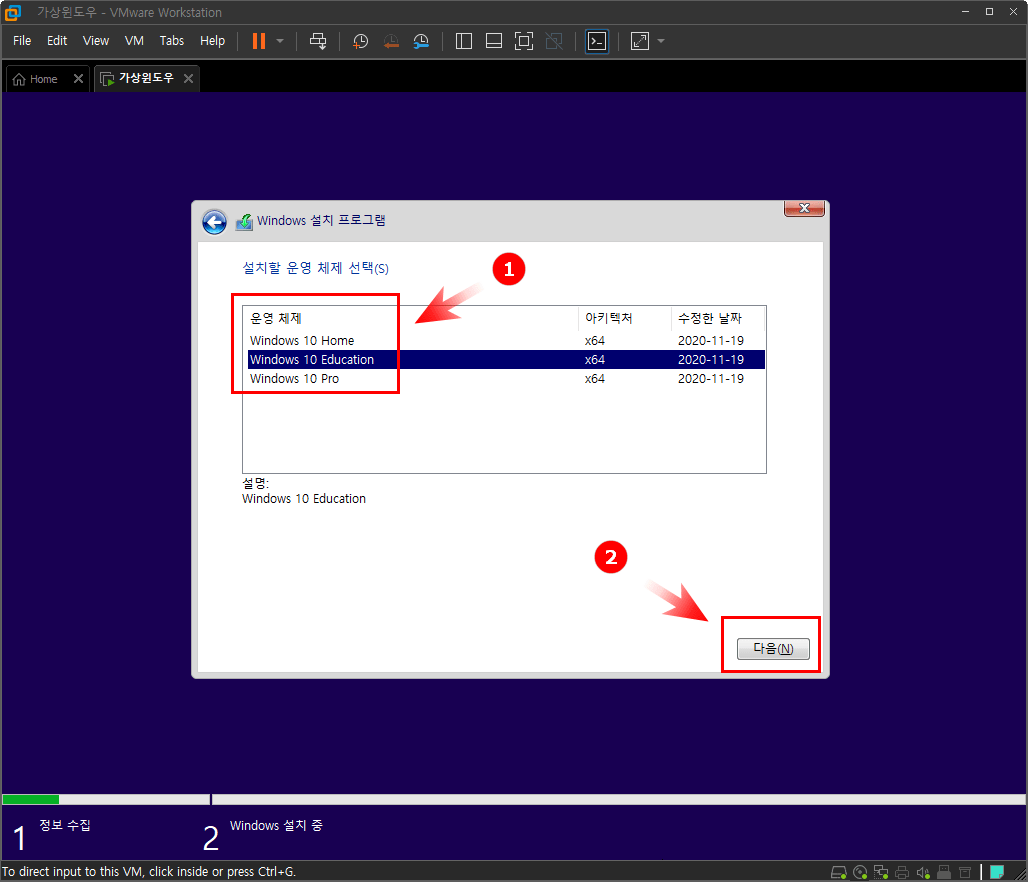Open the Help menu
Image resolution: width=1028 pixels, height=882 pixels.
212,41
